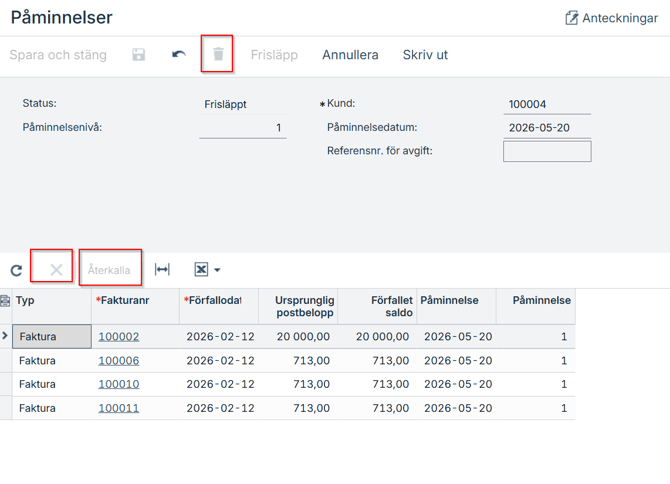Click reminder date 2026-05-20 in row 100011
This screenshot has width=670, height=484.
(x=456, y=408)
